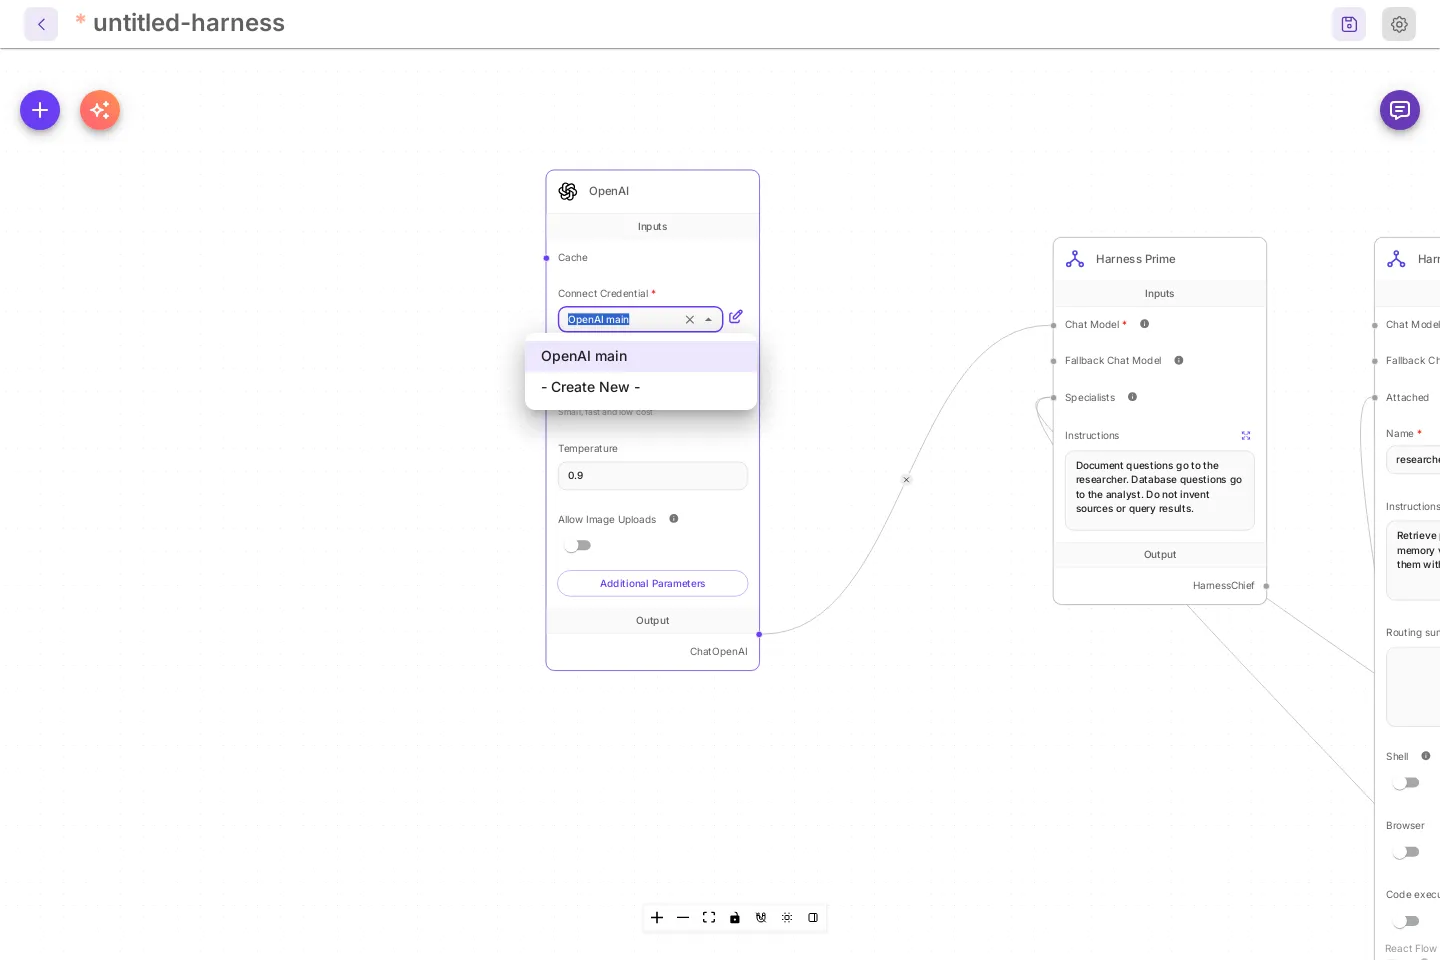Viewport: 1440px width, 960px height.
Task: Delete the edge with the X marker
Action: coord(907,480)
